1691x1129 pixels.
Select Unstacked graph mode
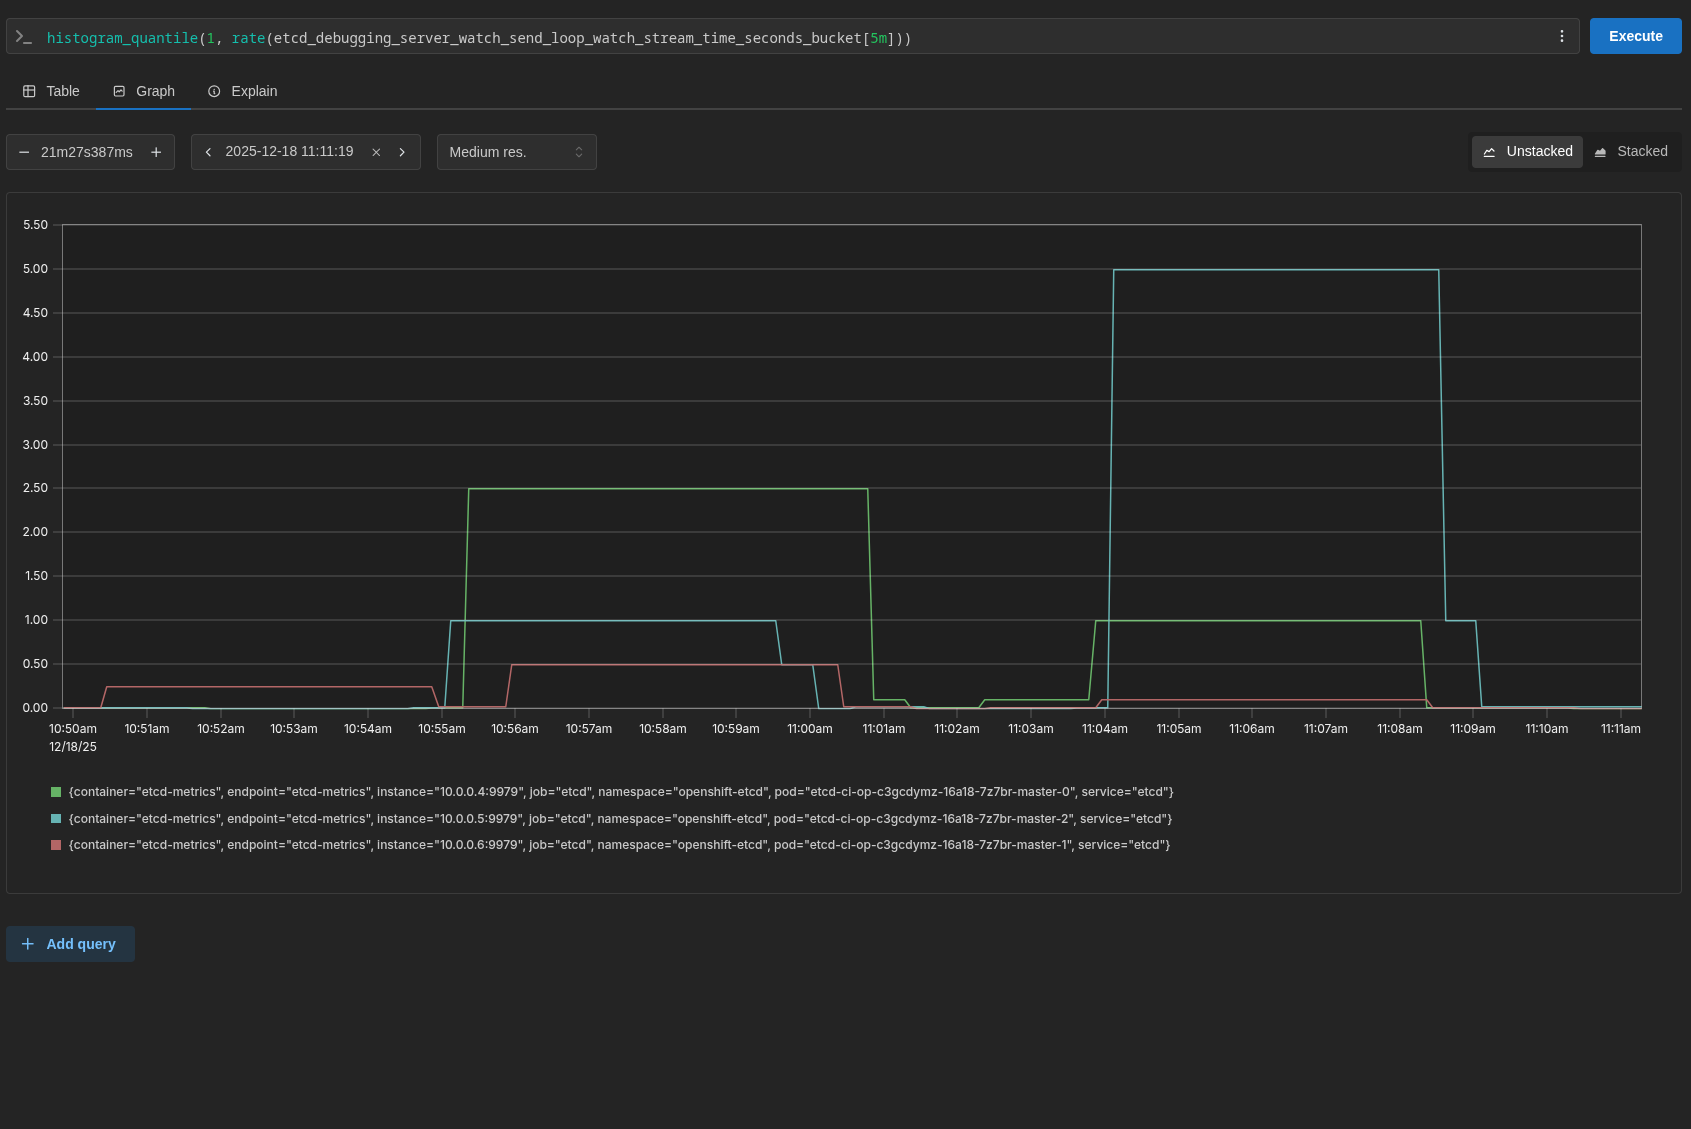1527,152
